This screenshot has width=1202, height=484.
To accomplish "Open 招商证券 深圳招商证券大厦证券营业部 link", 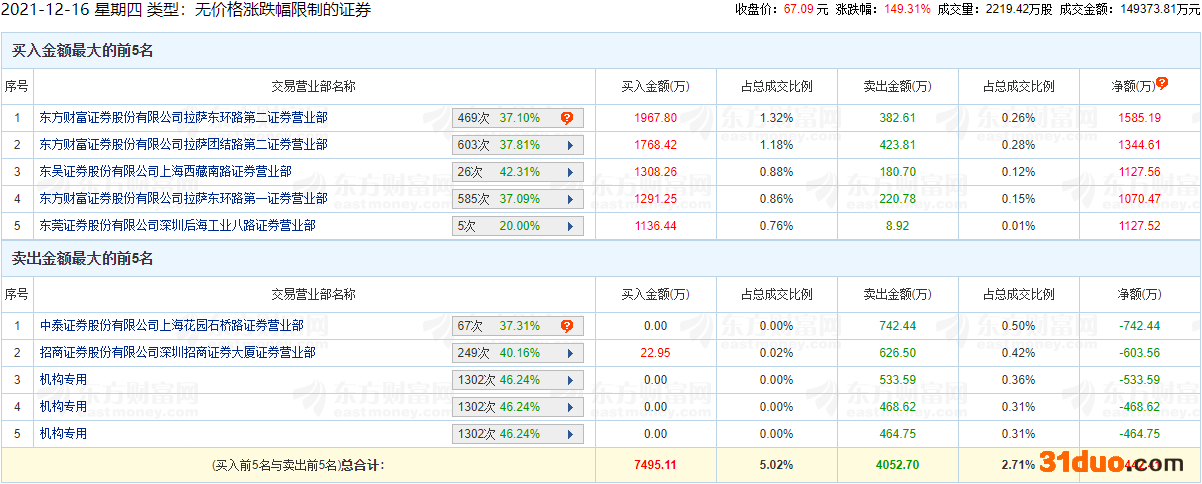I will (177, 353).
